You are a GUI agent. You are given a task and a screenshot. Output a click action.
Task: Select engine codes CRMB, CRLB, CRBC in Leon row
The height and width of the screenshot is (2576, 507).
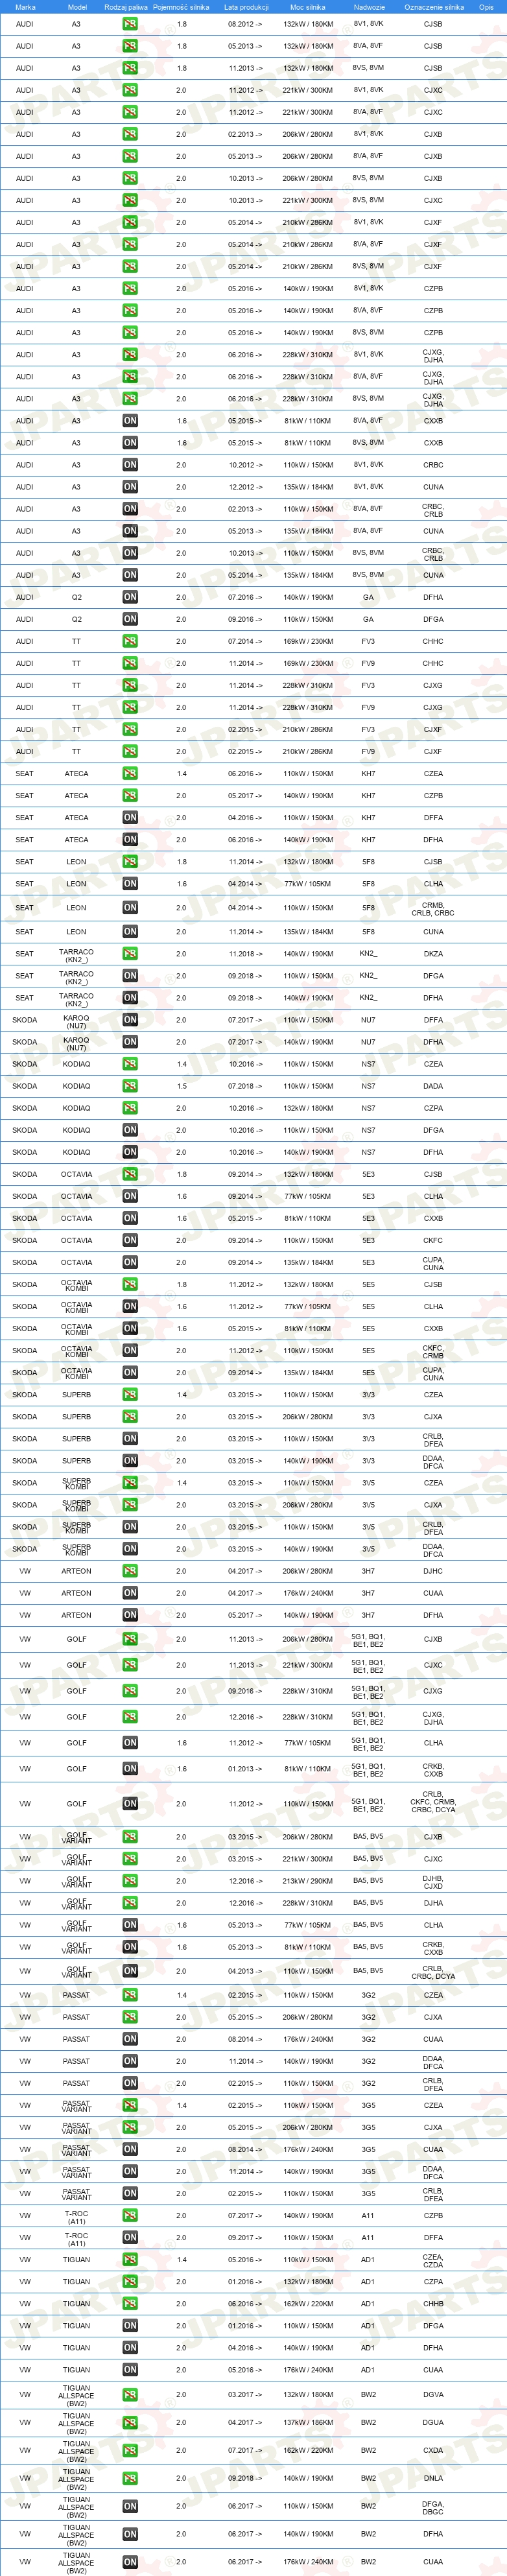[x=433, y=908]
